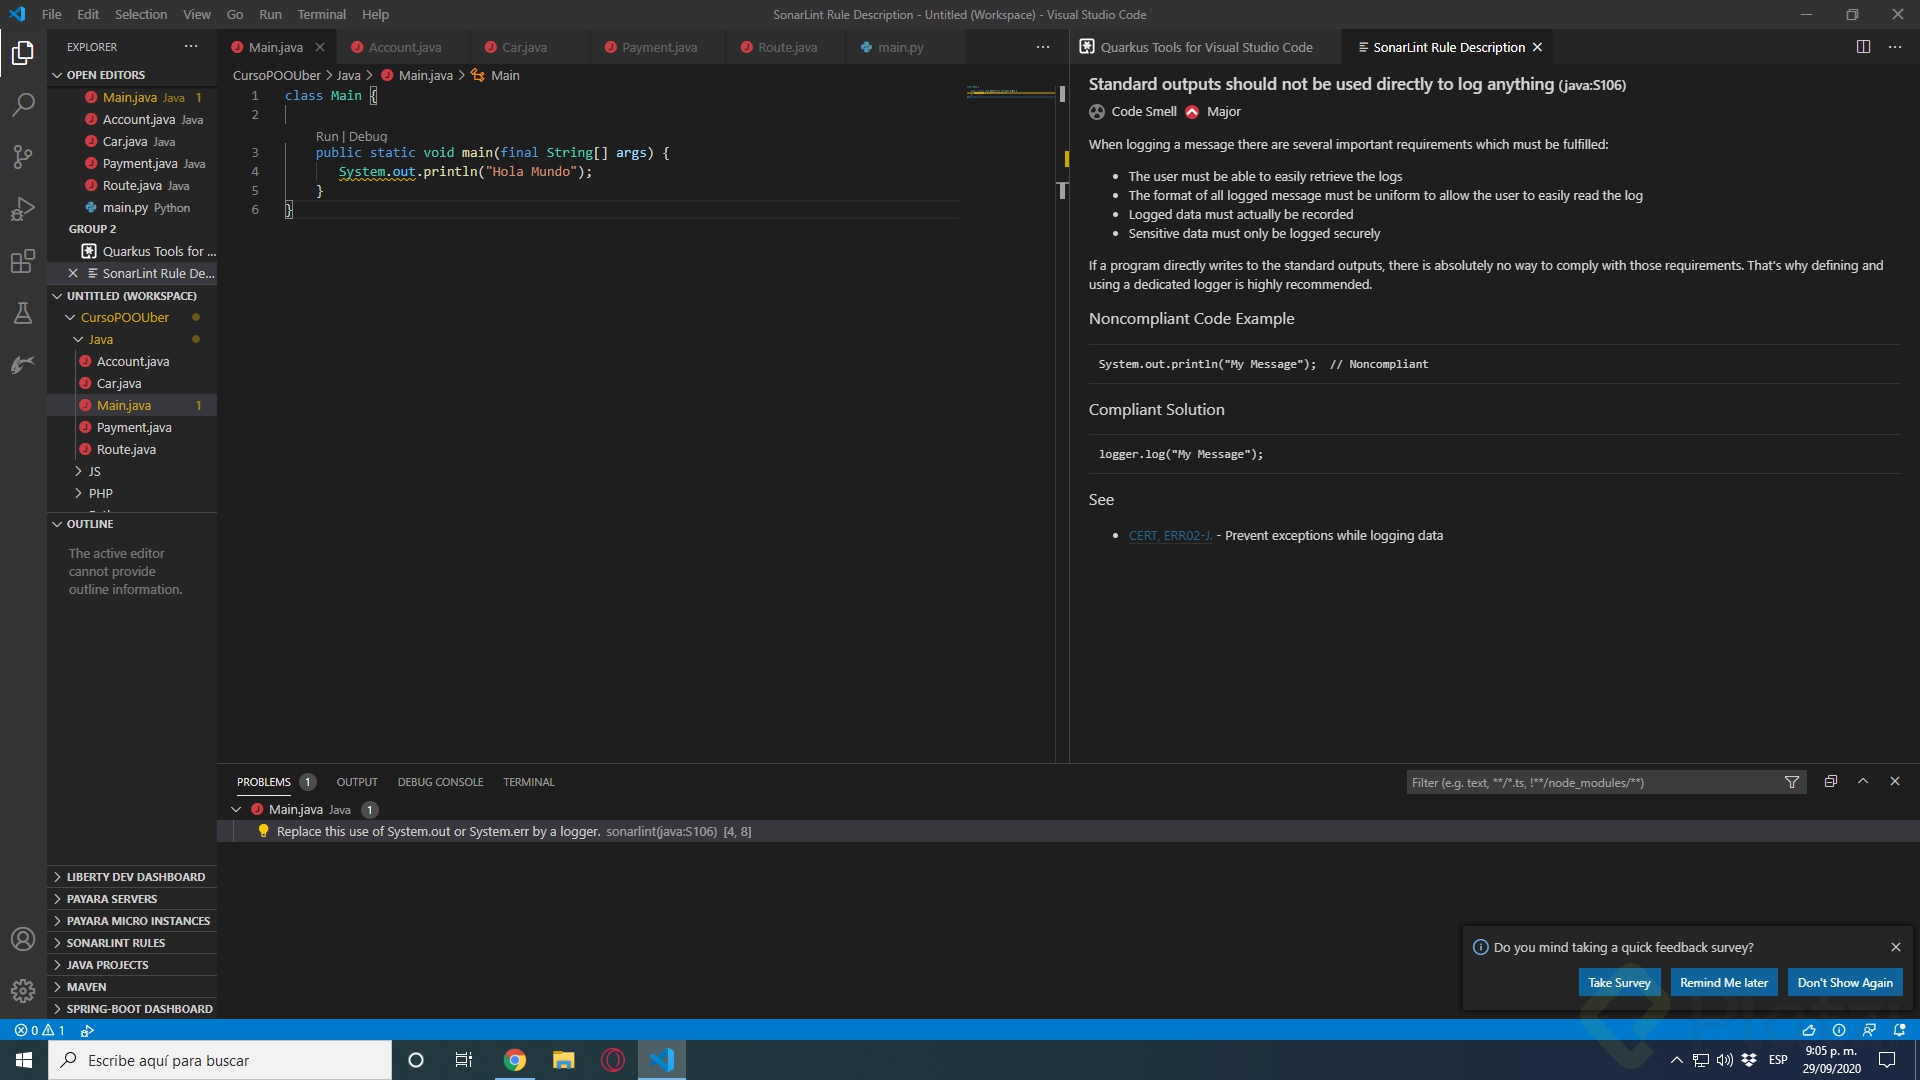This screenshot has height=1080, width=1920.
Task: Click Windows search box in taskbar
Action: click(220, 1060)
